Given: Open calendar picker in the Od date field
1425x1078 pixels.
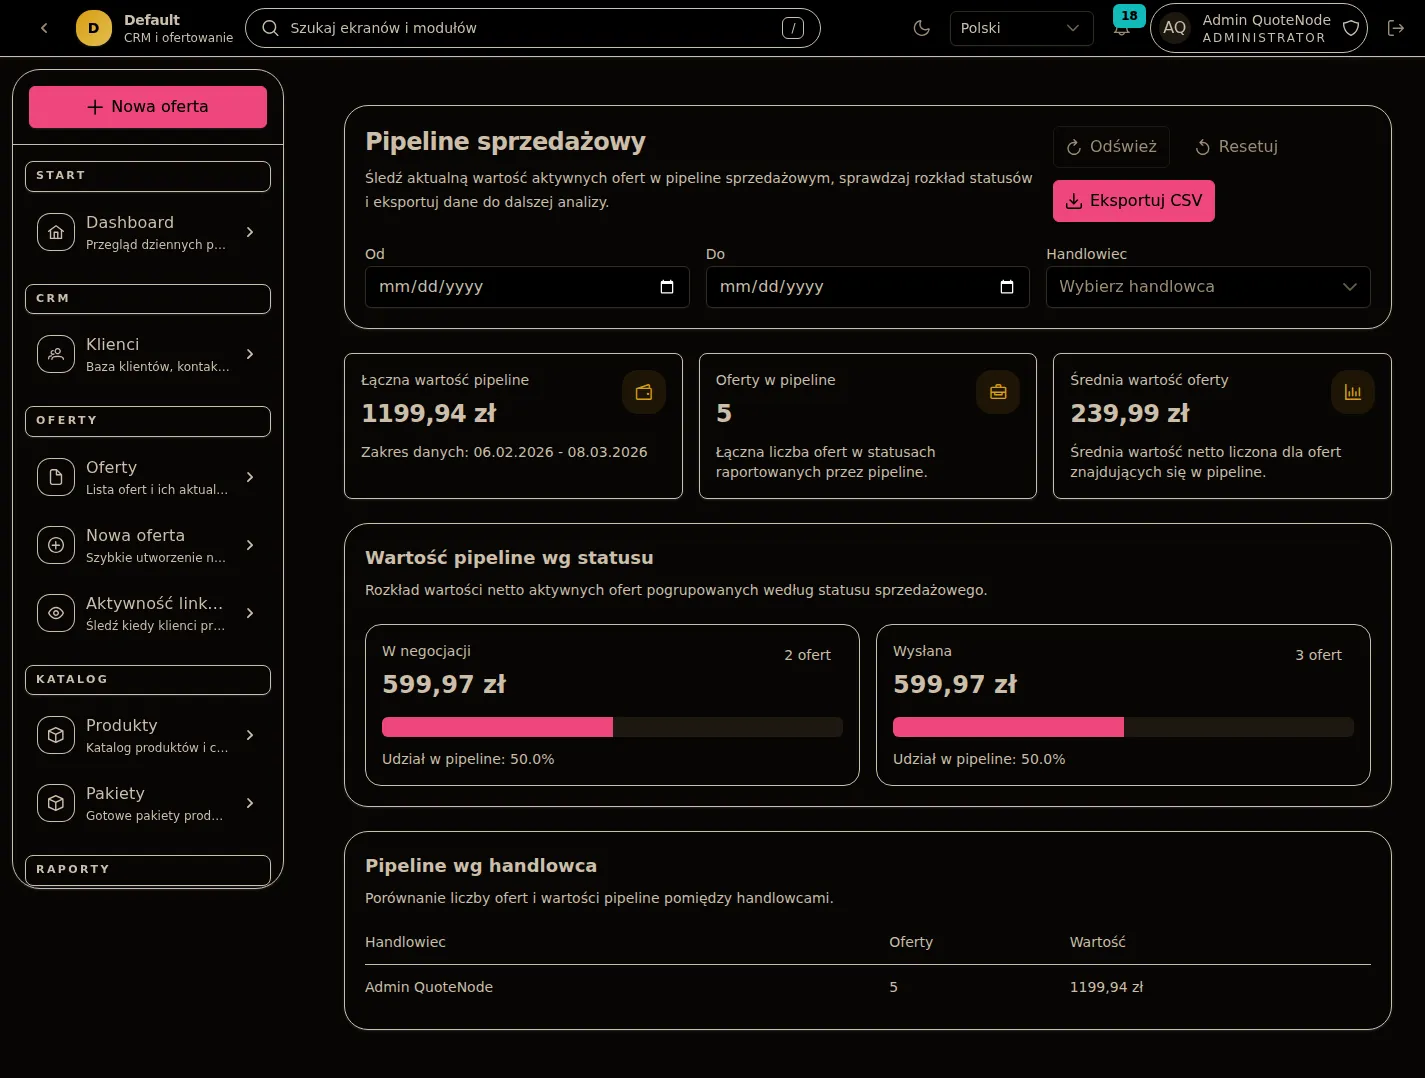Looking at the screenshot, I should click(x=667, y=287).
